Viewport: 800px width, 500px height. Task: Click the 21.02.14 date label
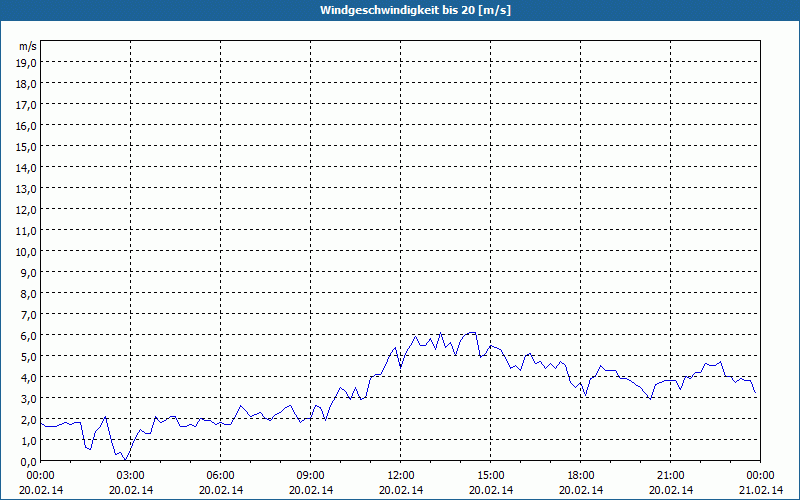[761, 490]
